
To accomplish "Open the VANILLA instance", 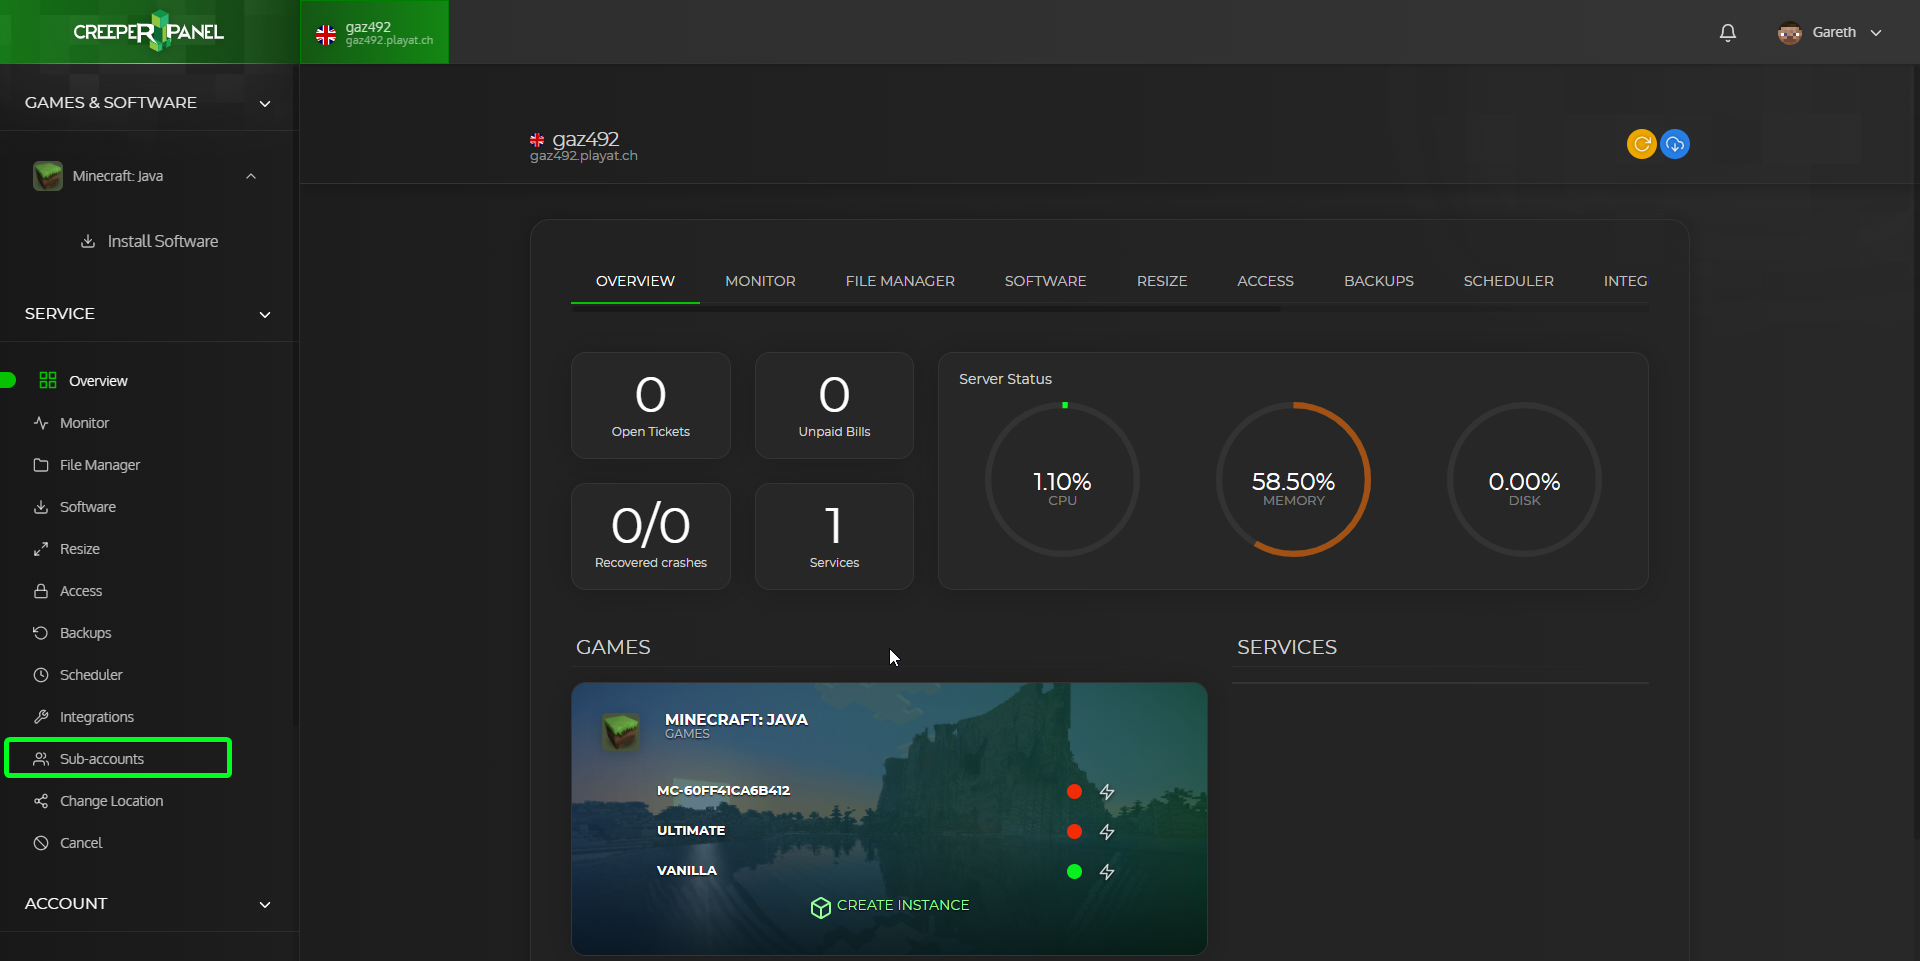I will (687, 870).
